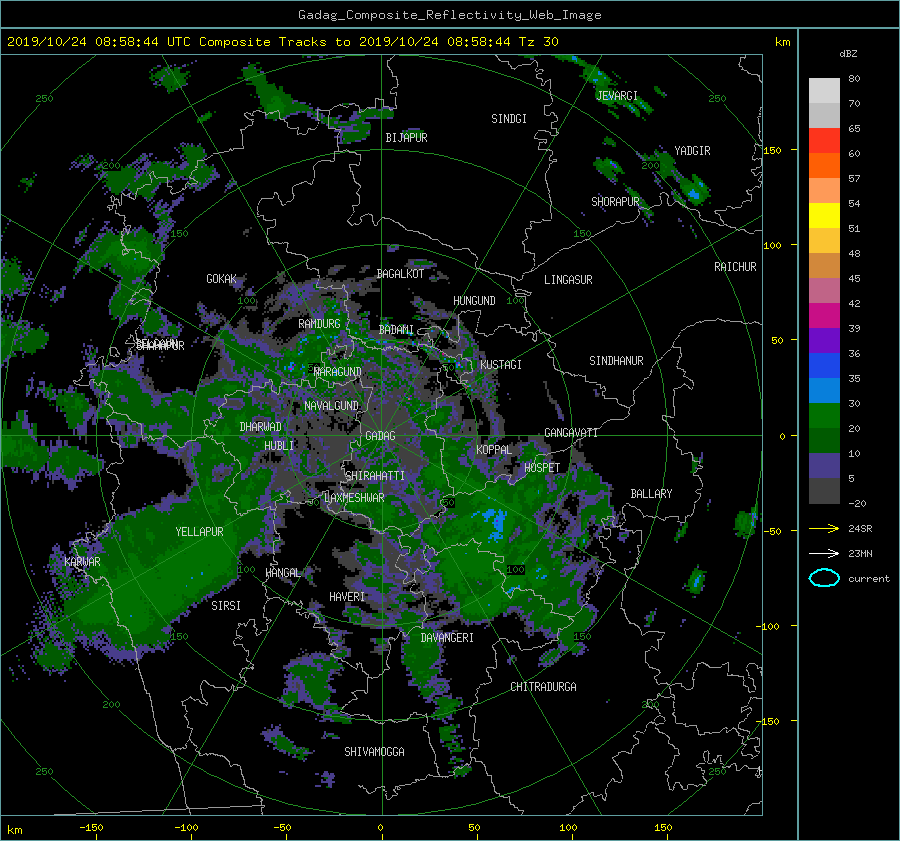Click the YADGIR city label
Image resolution: width=900 pixels, height=841 pixels.
click(692, 151)
